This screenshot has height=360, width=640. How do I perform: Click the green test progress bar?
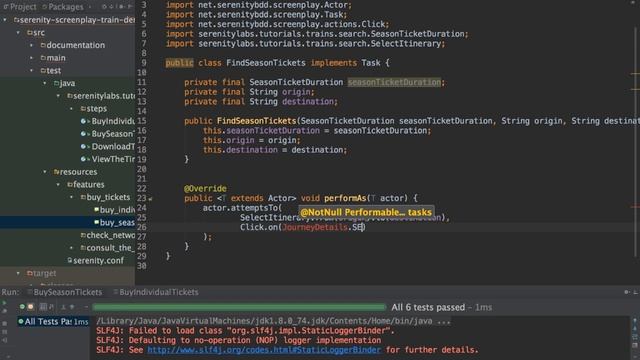[239, 307]
